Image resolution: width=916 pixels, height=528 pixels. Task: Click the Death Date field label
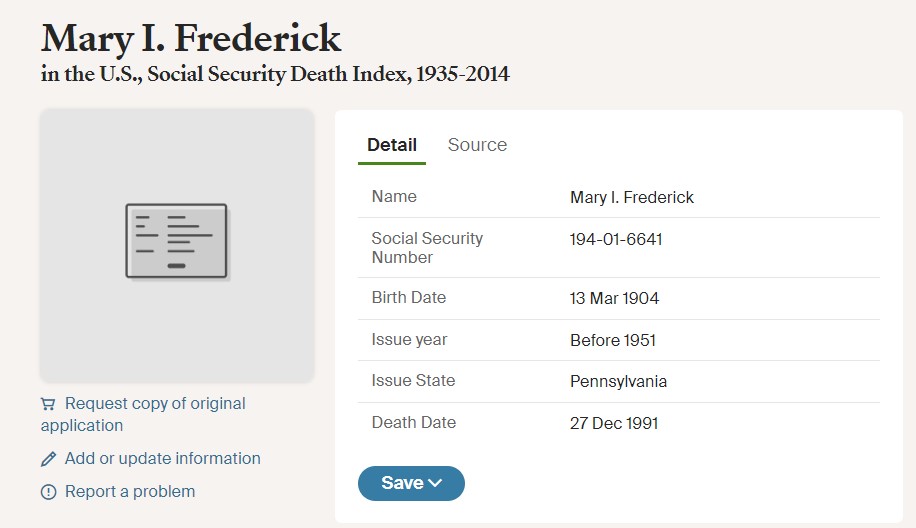coord(414,422)
